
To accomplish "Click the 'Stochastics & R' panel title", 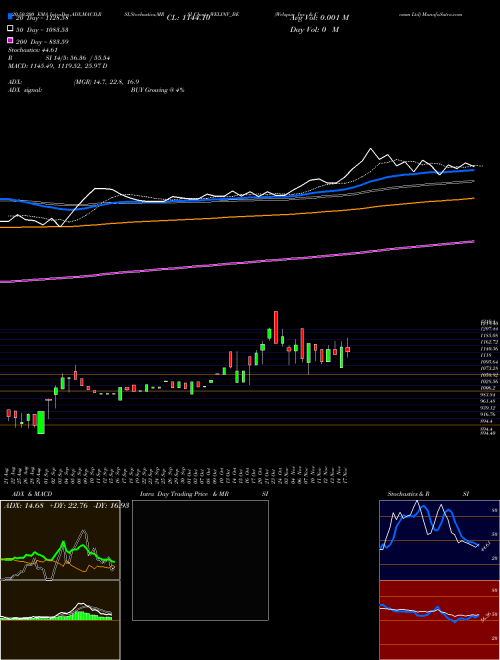I will coord(408,494).
